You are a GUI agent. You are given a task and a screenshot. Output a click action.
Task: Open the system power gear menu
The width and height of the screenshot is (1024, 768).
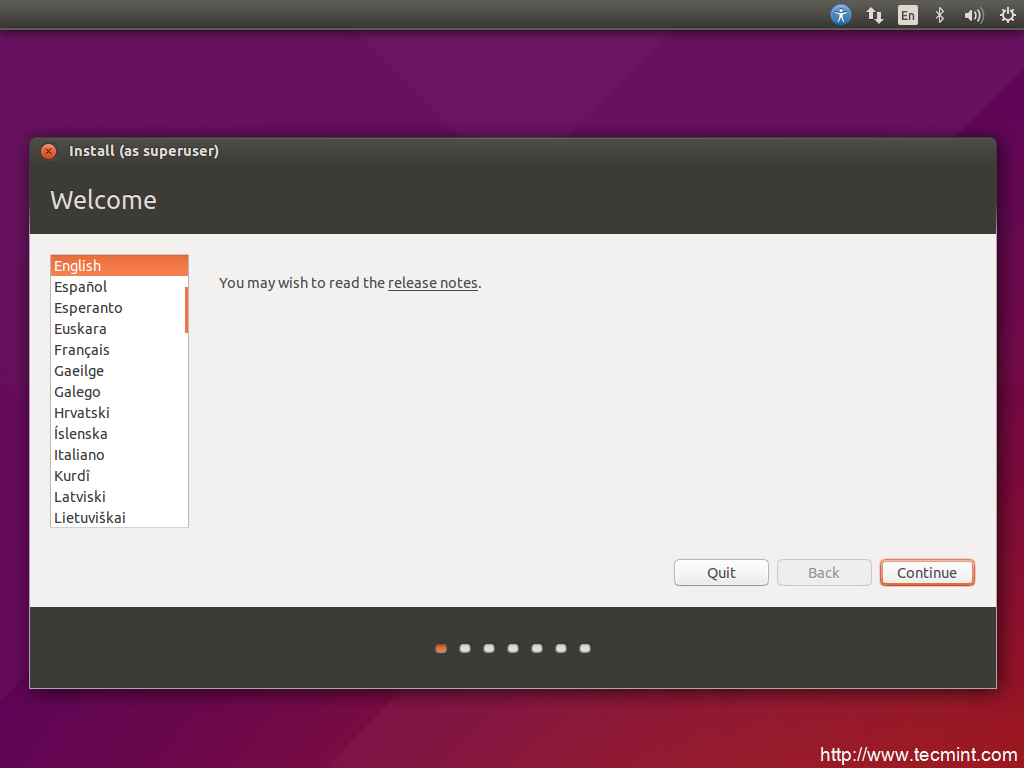1008,14
